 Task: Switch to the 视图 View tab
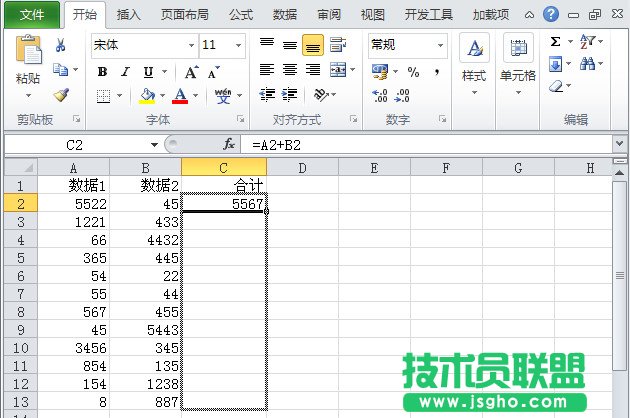[372, 15]
